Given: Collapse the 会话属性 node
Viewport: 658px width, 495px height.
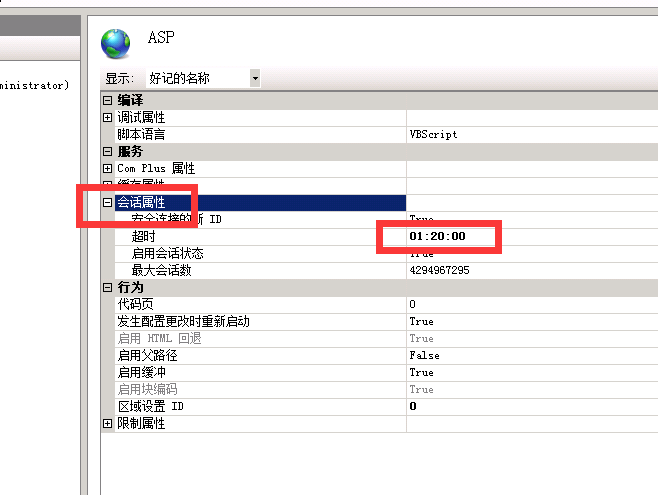Looking at the screenshot, I should pyautogui.click(x=107, y=203).
